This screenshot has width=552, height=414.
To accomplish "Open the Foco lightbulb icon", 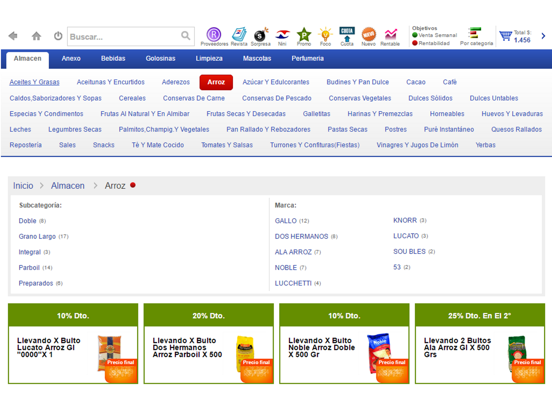I will point(325,37).
